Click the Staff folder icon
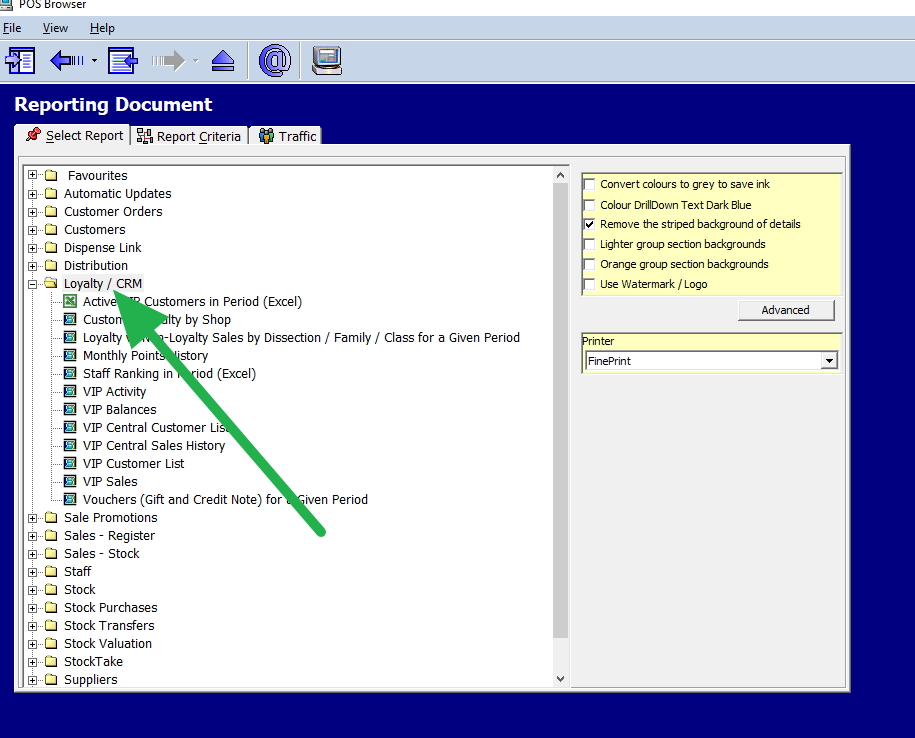Image resolution: width=915 pixels, height=738 pixels. coord(51,571)
